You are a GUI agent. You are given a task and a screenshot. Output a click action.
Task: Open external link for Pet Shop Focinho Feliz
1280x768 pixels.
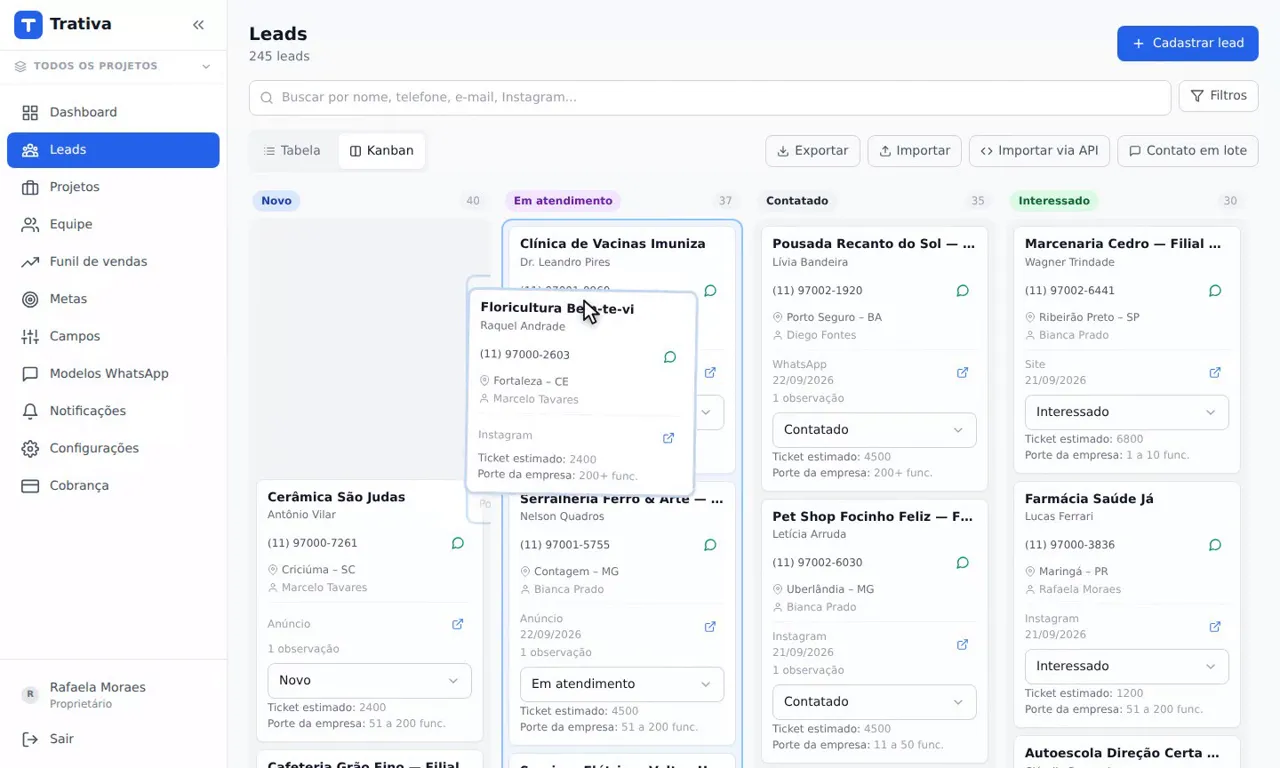point(963,645)
